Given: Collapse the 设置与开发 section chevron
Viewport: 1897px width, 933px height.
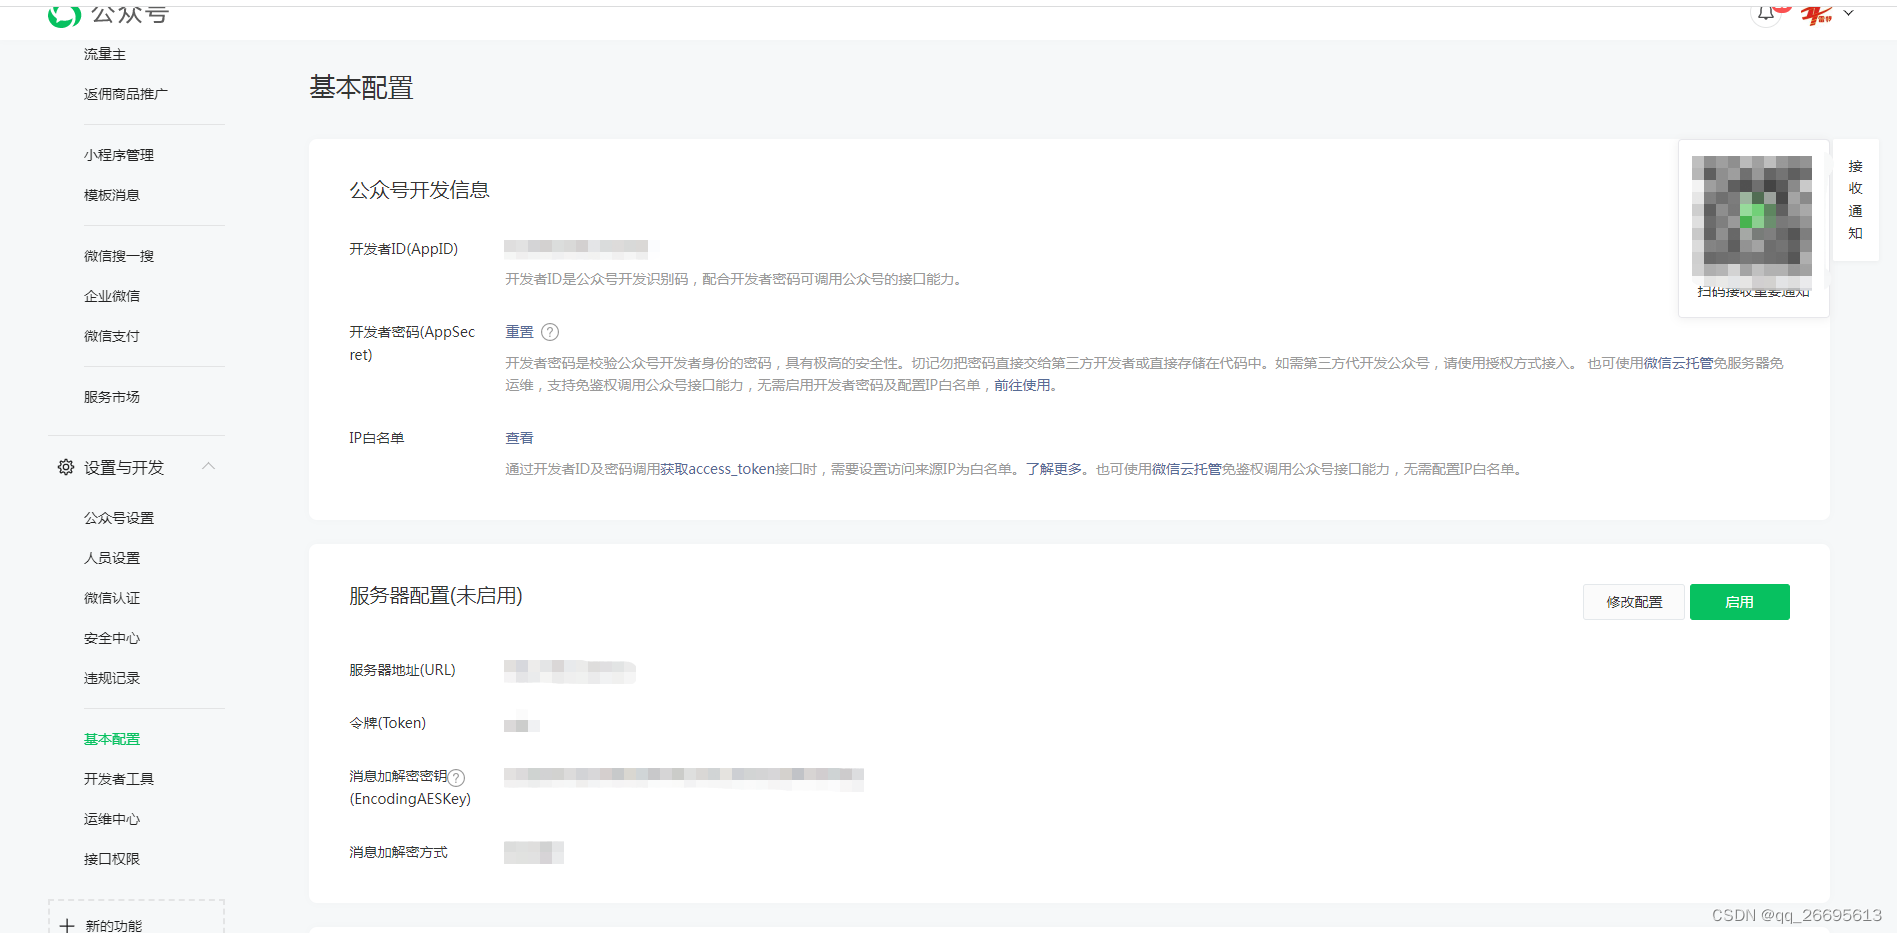Looking at the screenshot, I should click(209, 466).
